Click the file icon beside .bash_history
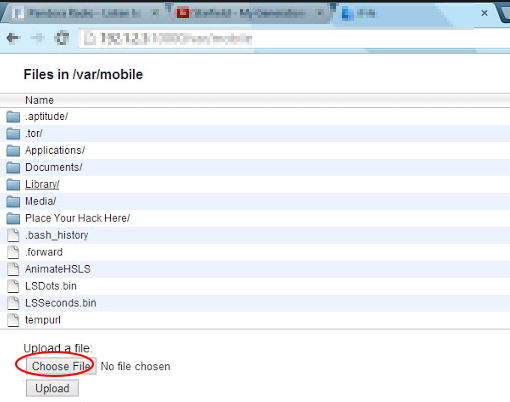The height and width of the screenshot is (402, 510). coord(13,235)
